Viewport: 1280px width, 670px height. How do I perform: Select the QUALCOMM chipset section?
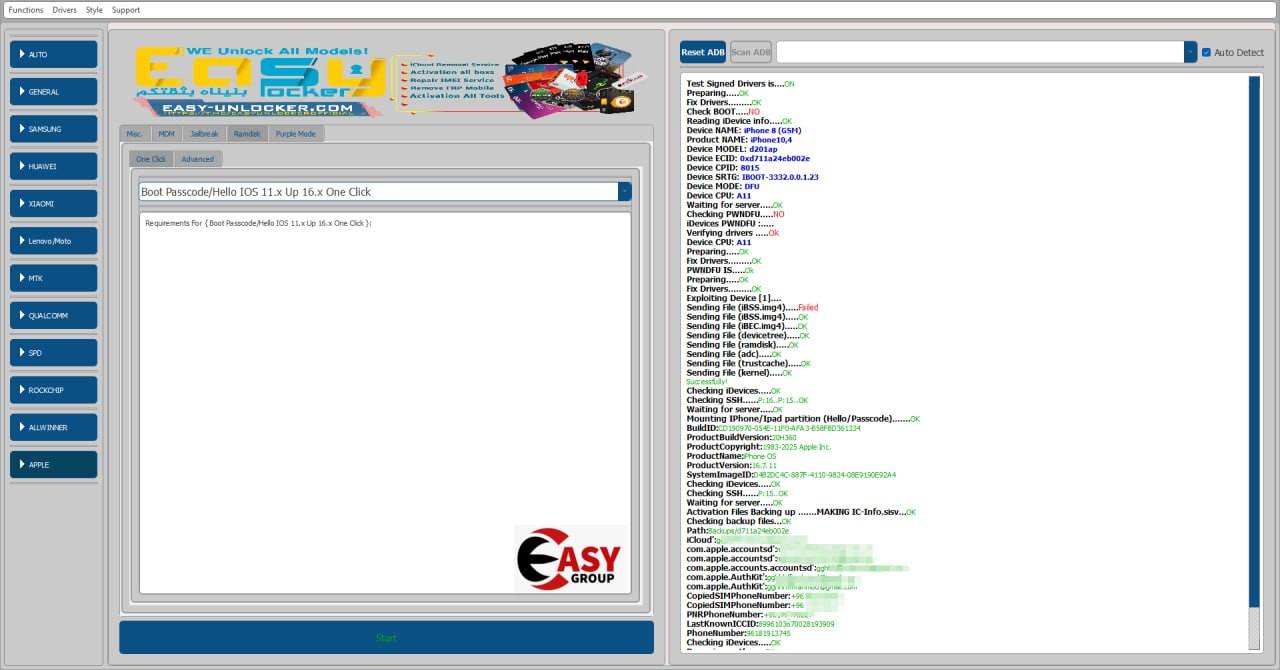(54, 315)
